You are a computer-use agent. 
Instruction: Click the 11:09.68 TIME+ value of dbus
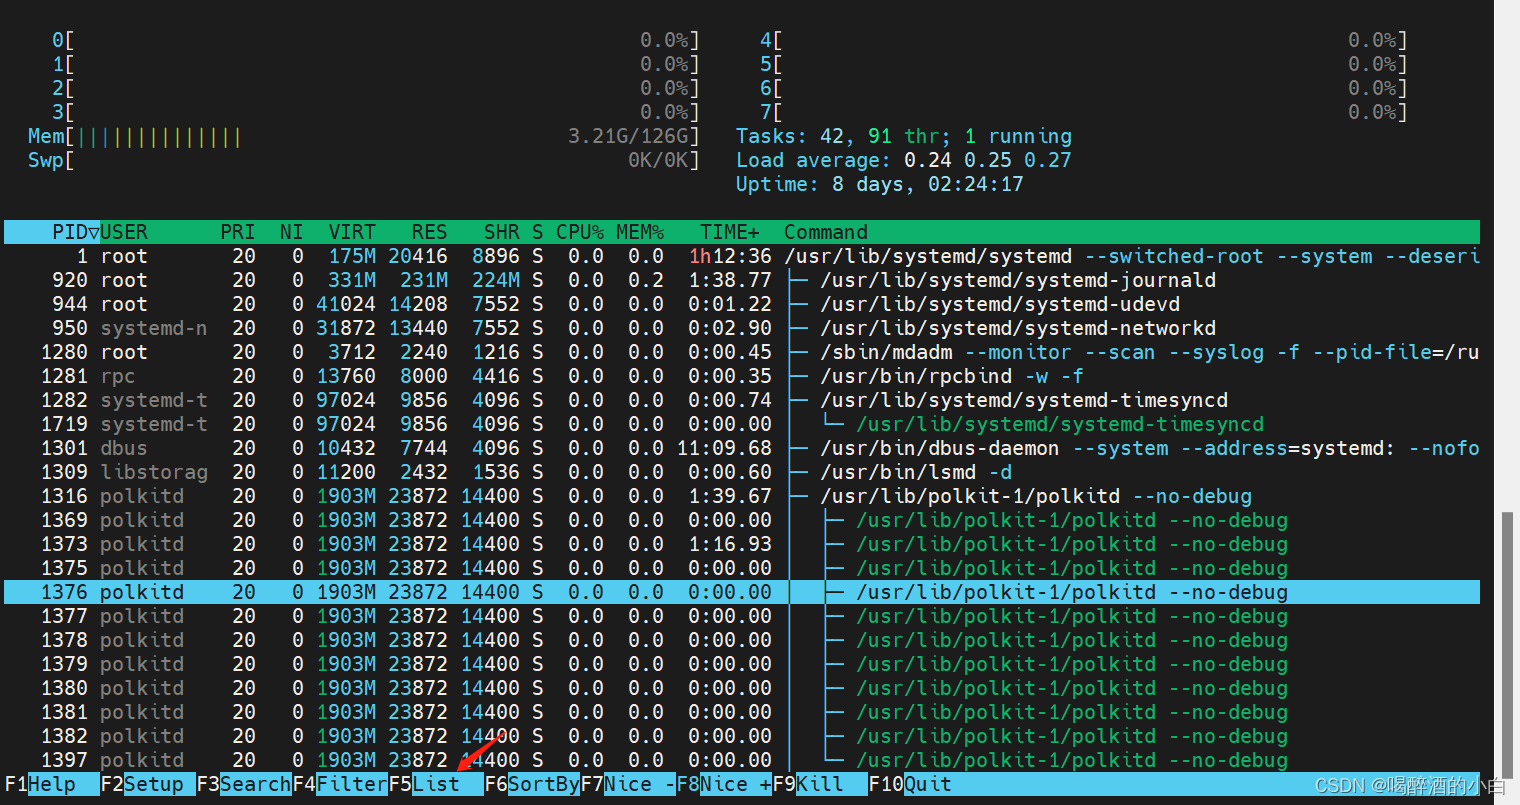point(724,448)
